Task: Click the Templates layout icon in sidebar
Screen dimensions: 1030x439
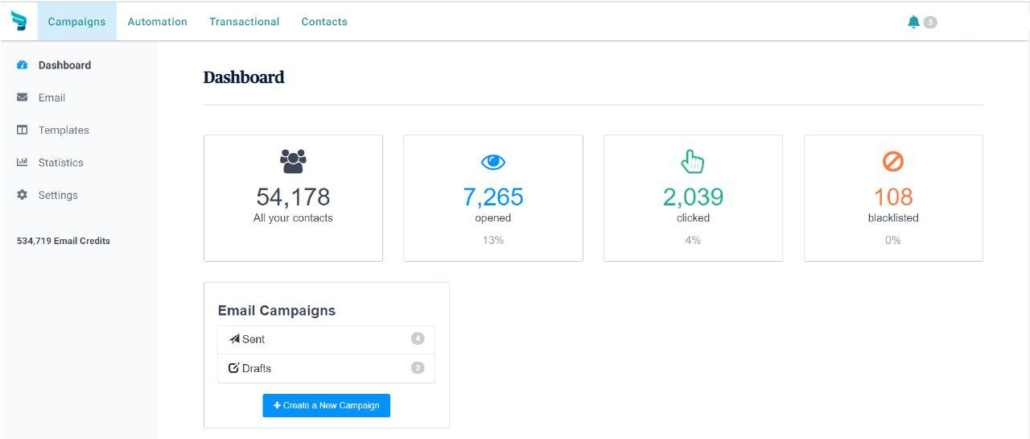Action: [x=22, y=130]
